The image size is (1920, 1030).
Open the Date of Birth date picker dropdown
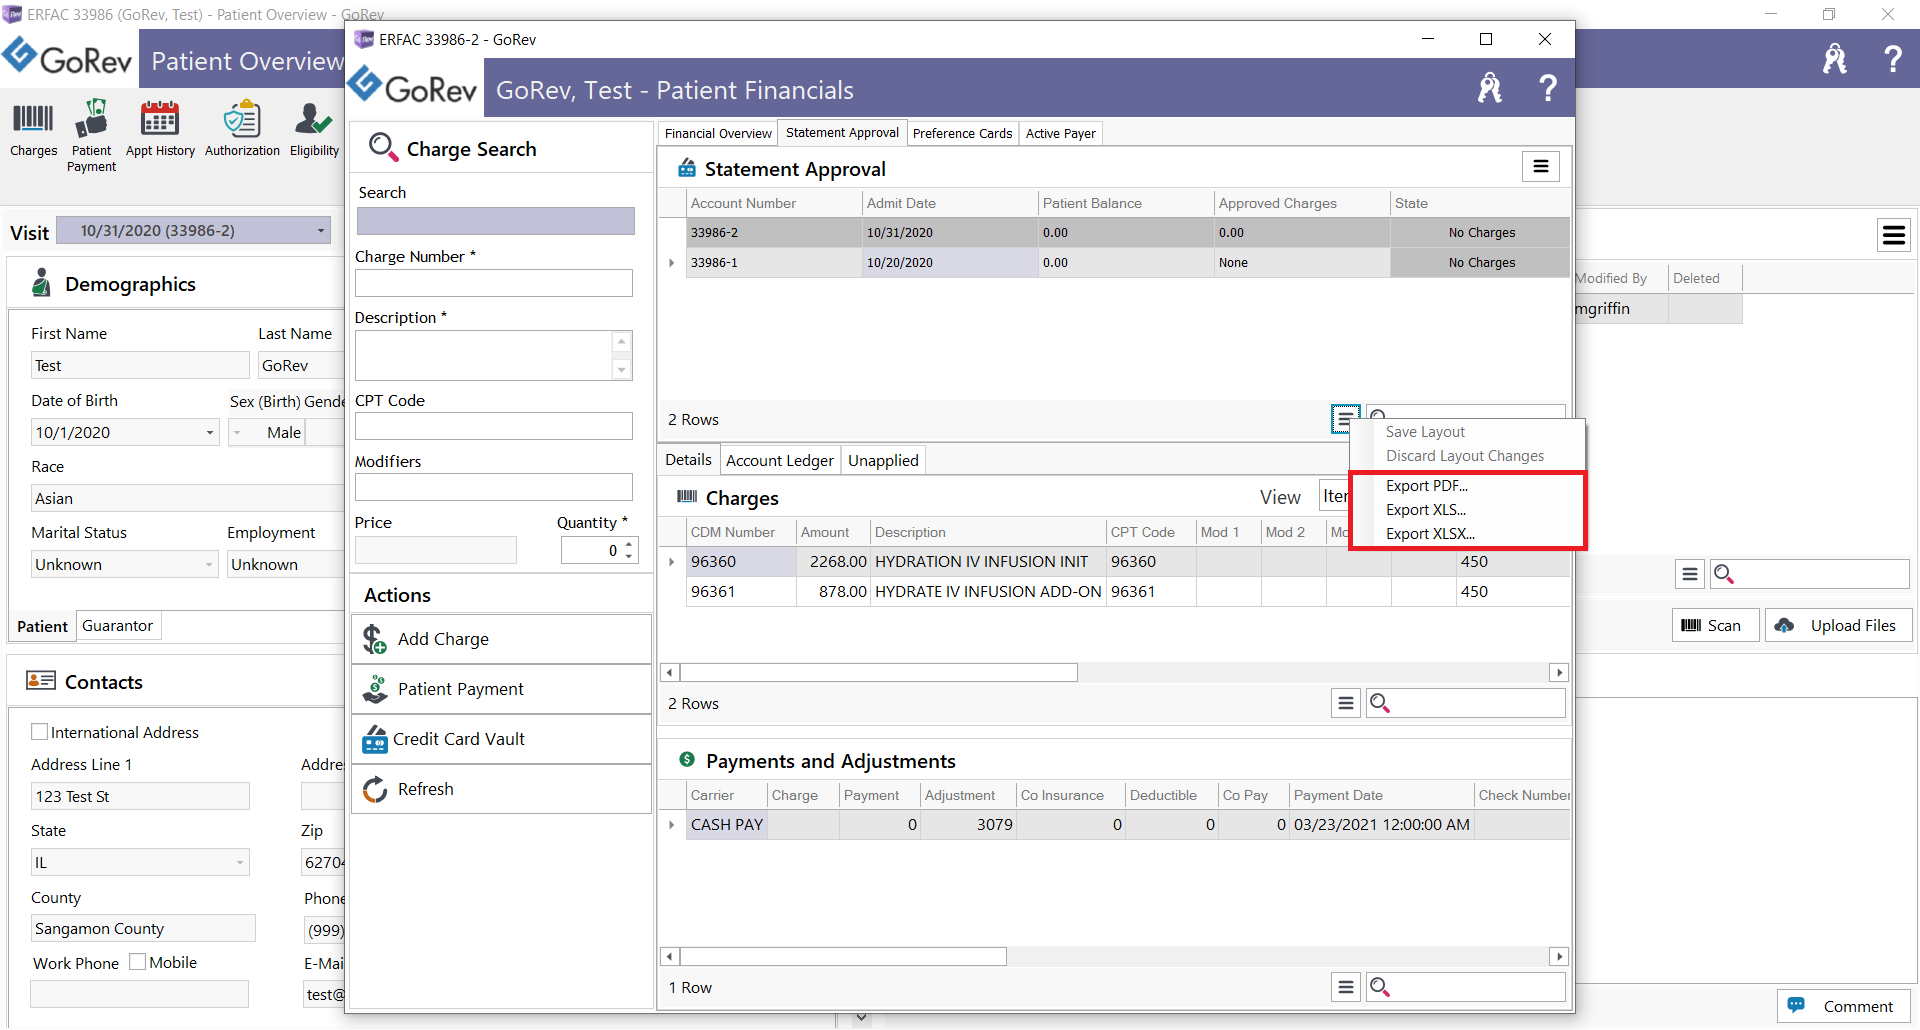click(x=210, y=433)
